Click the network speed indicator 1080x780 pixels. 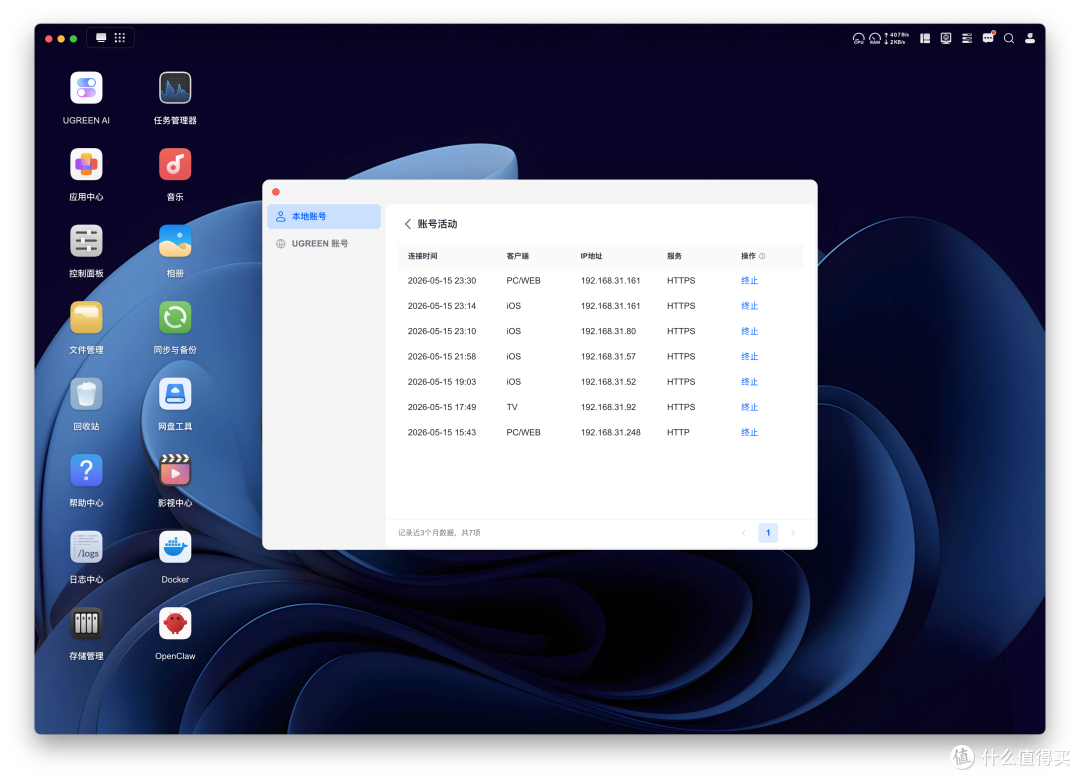897,39
